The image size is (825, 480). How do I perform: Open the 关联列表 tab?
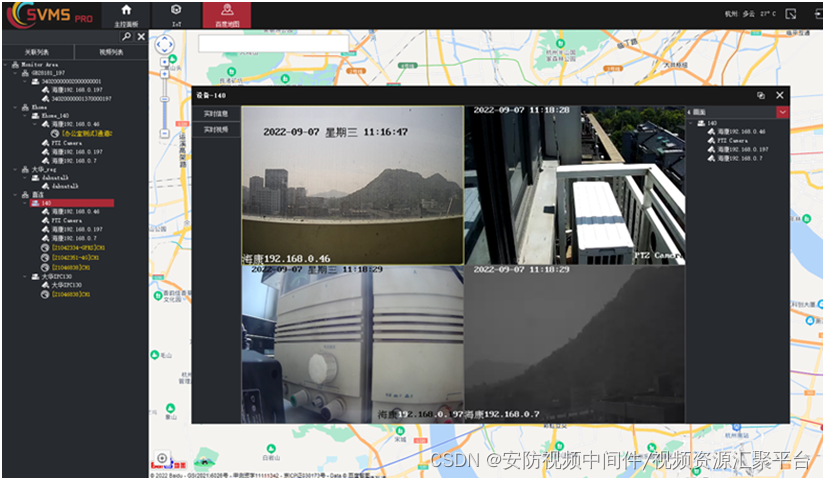coord(37,52)
